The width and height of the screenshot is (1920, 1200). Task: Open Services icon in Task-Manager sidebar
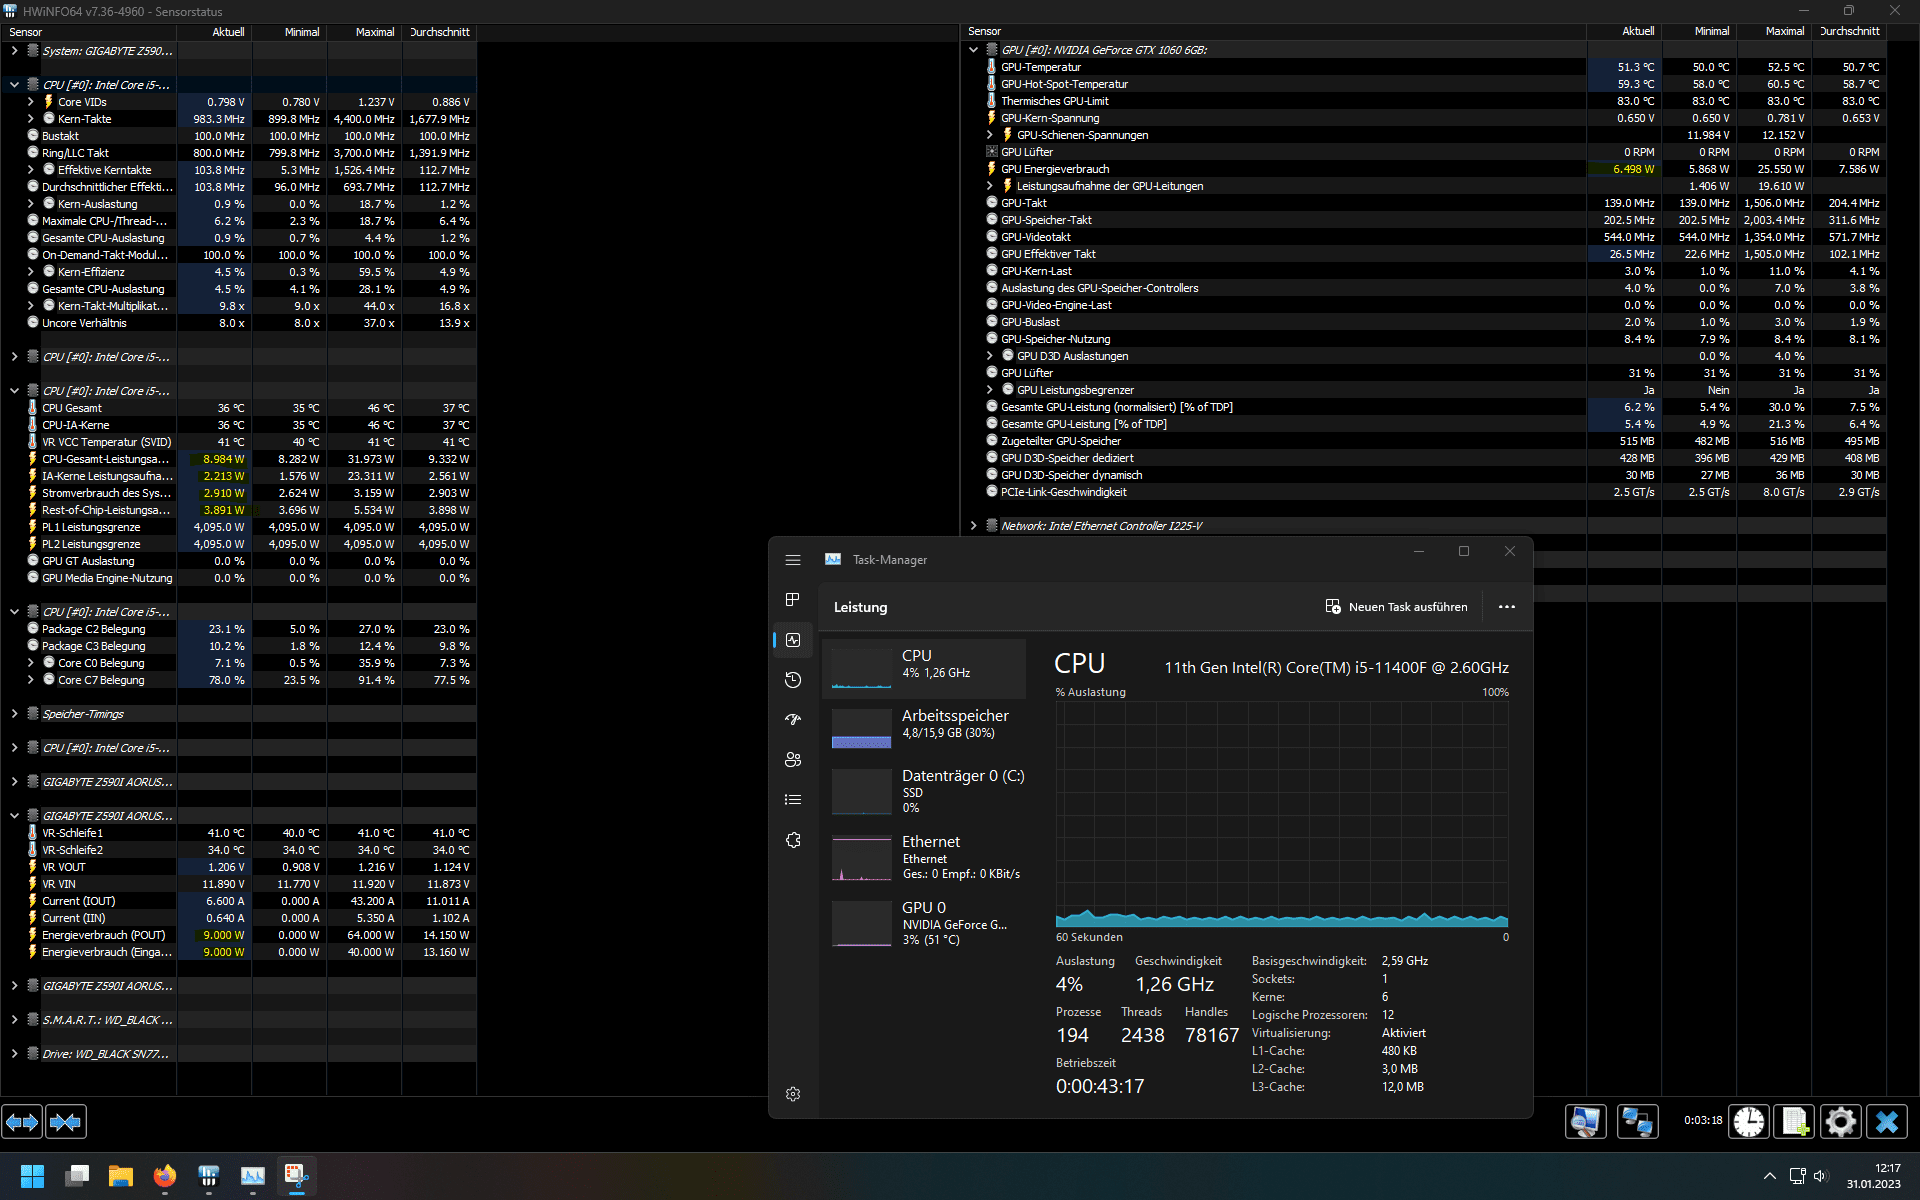pos(793,840)
